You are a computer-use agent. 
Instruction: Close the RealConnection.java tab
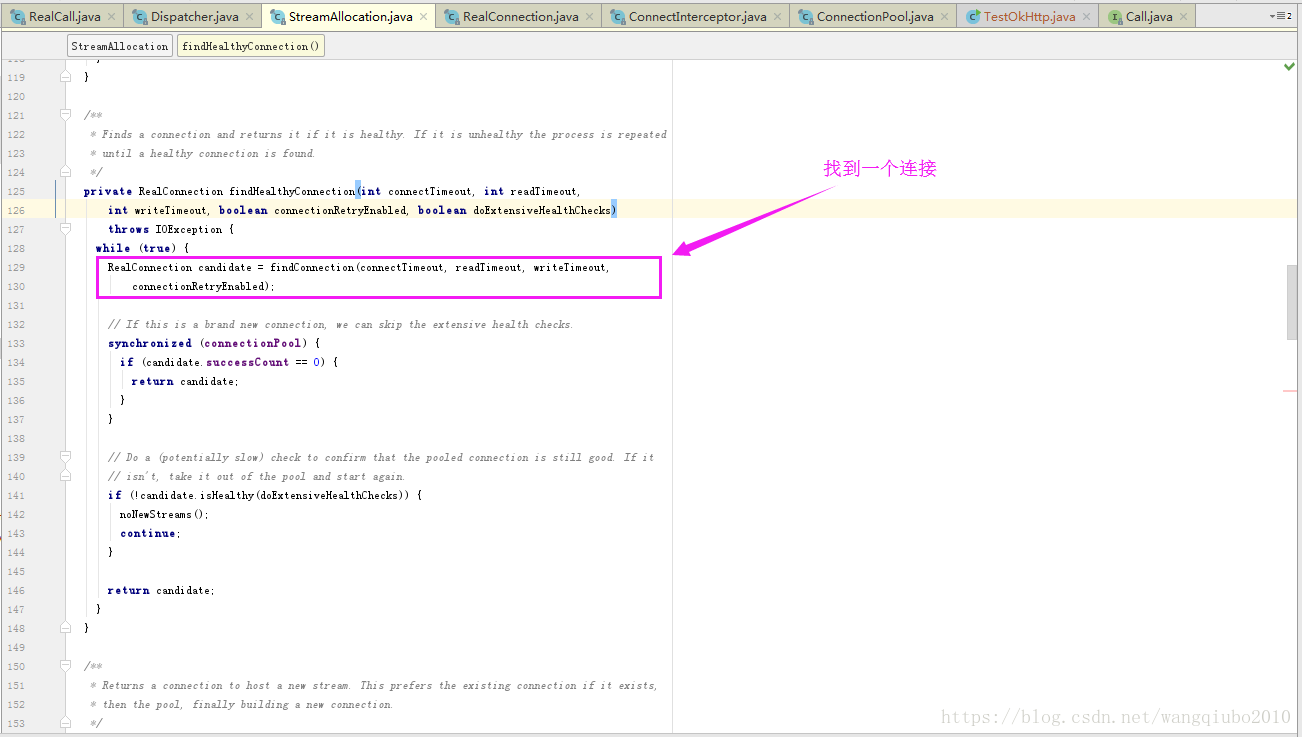tap(589, 17)
